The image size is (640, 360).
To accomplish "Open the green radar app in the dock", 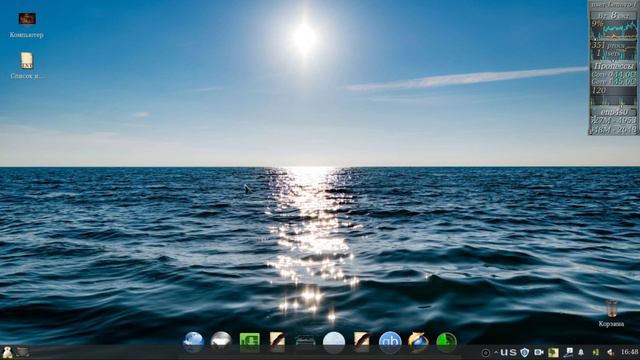I will pos(446,342).
